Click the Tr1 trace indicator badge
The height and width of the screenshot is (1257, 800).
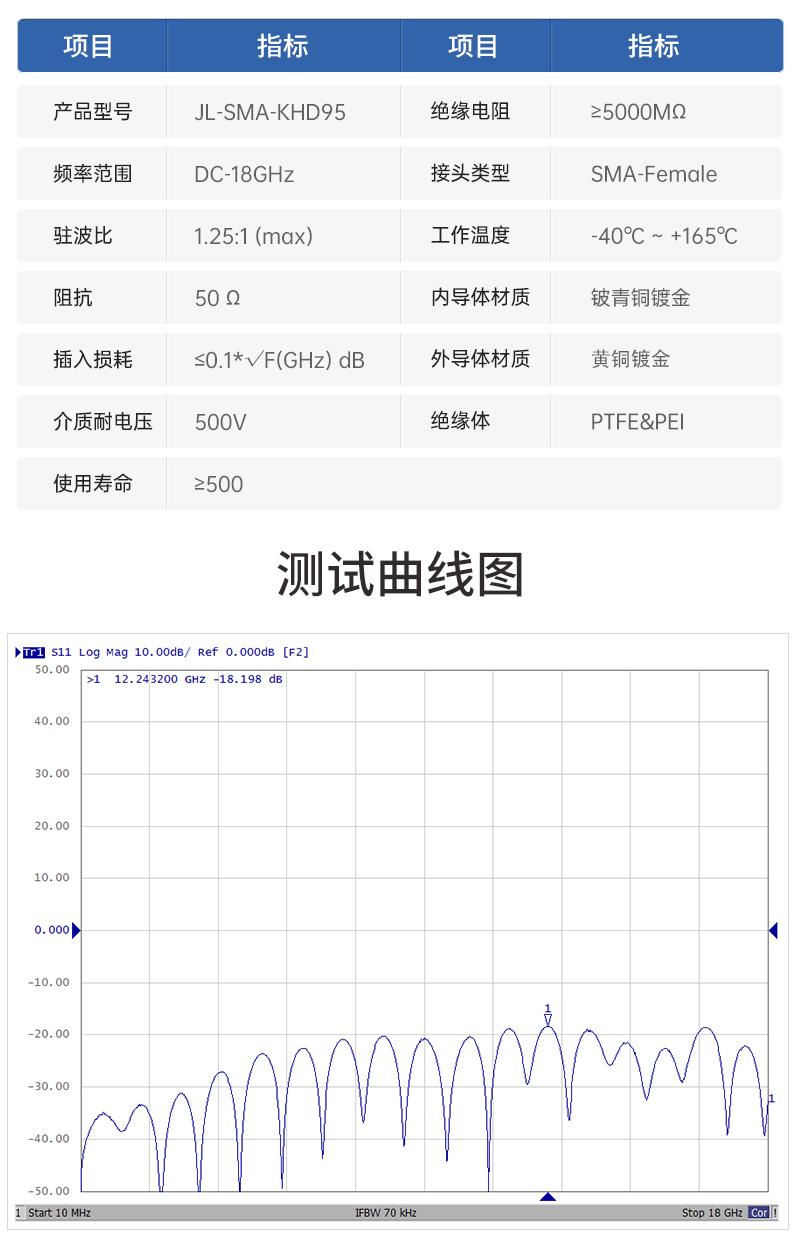click(x=34, y=652)
